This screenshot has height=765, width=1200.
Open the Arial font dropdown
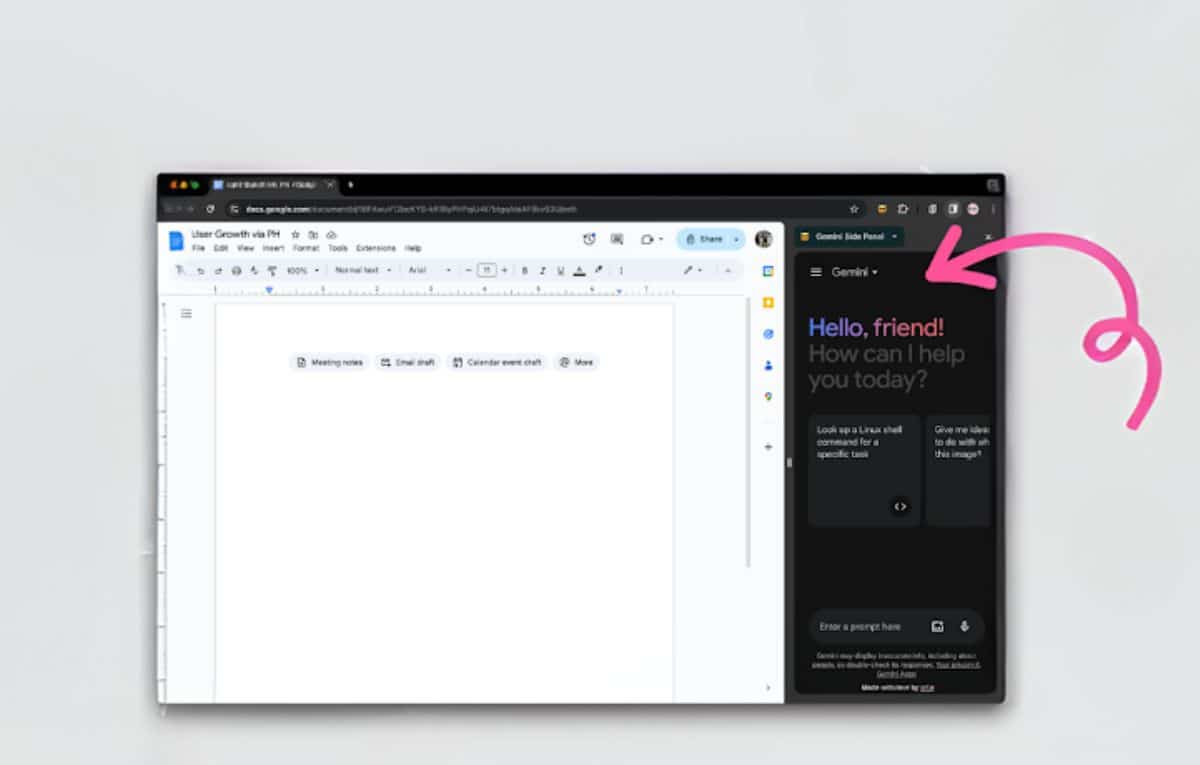click(x=429, y=271)
